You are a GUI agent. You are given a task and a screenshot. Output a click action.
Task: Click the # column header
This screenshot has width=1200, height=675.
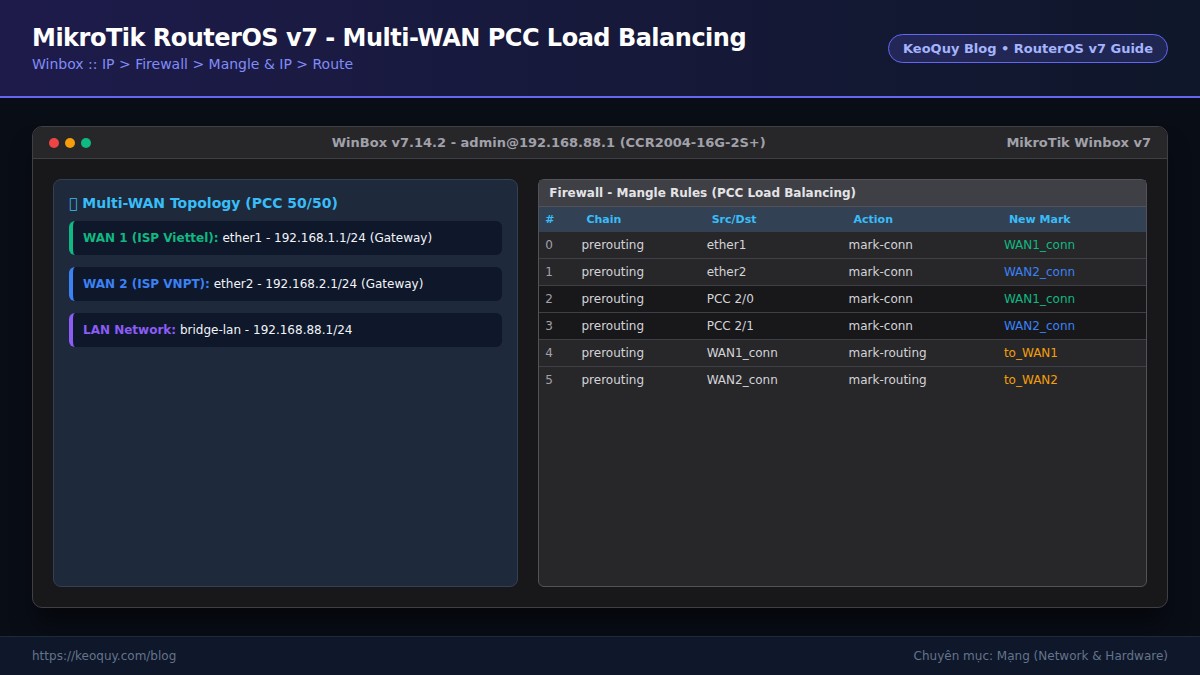[549, 219]
